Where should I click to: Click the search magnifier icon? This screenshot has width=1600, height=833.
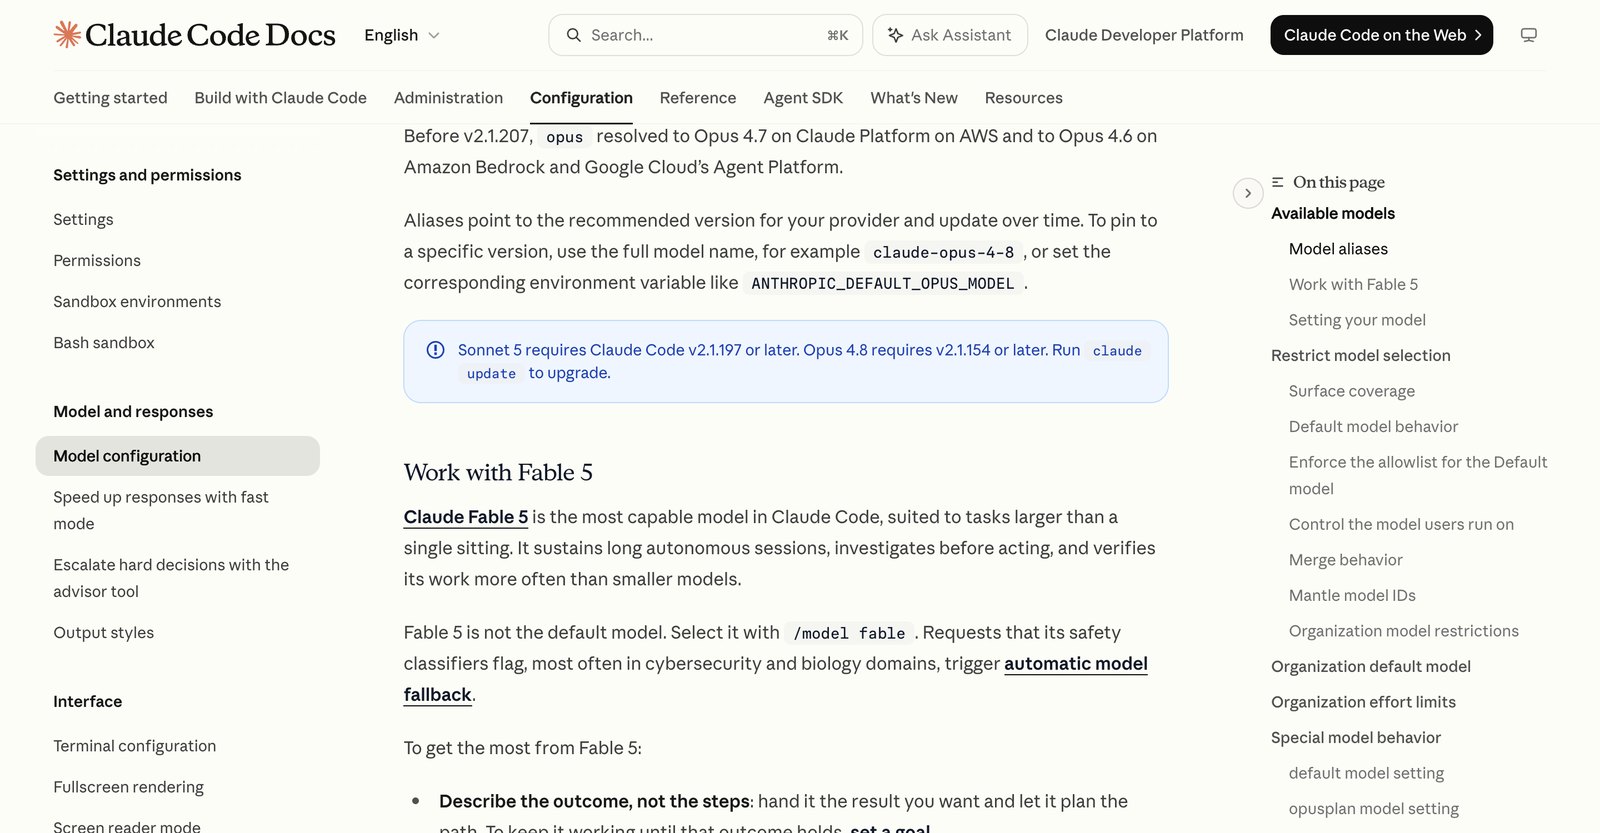coord(574,35)
